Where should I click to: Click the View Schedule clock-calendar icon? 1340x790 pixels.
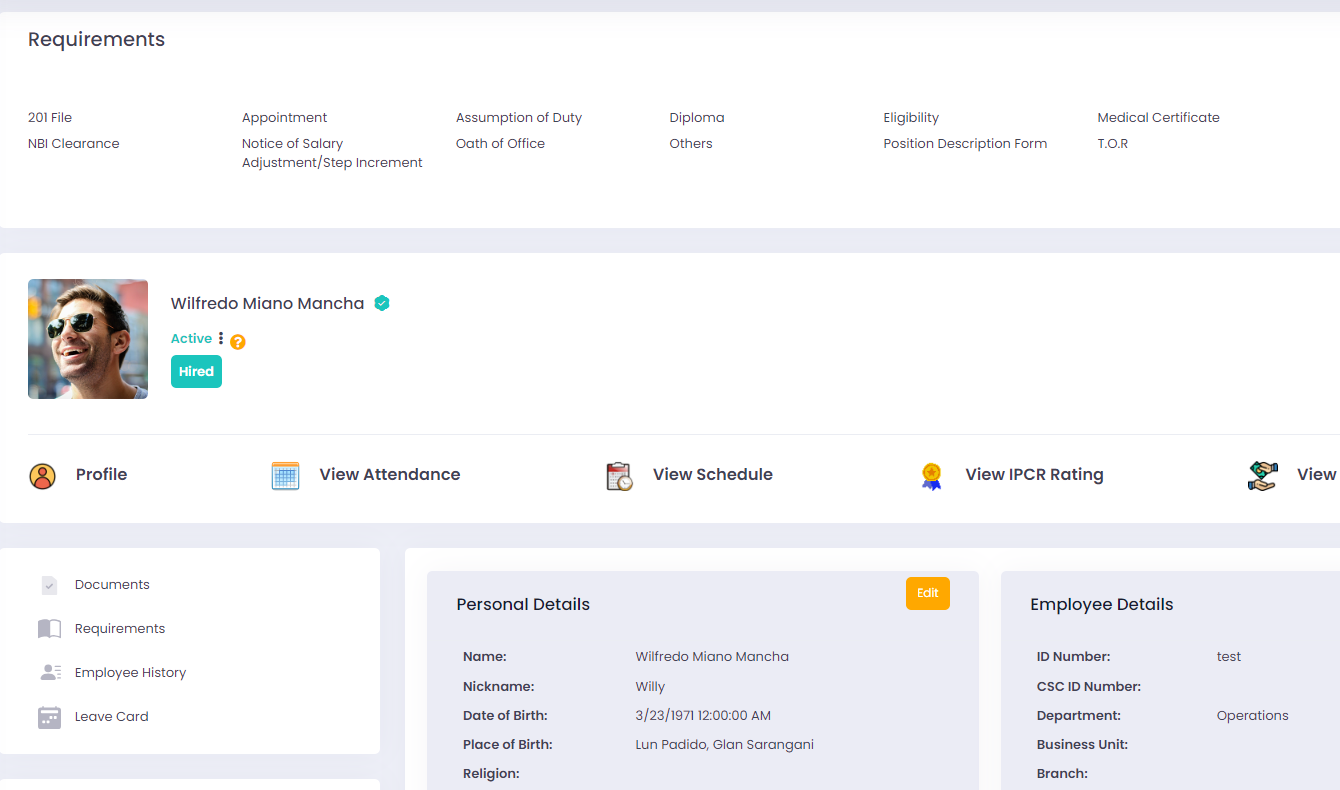(x=619, y=476)
